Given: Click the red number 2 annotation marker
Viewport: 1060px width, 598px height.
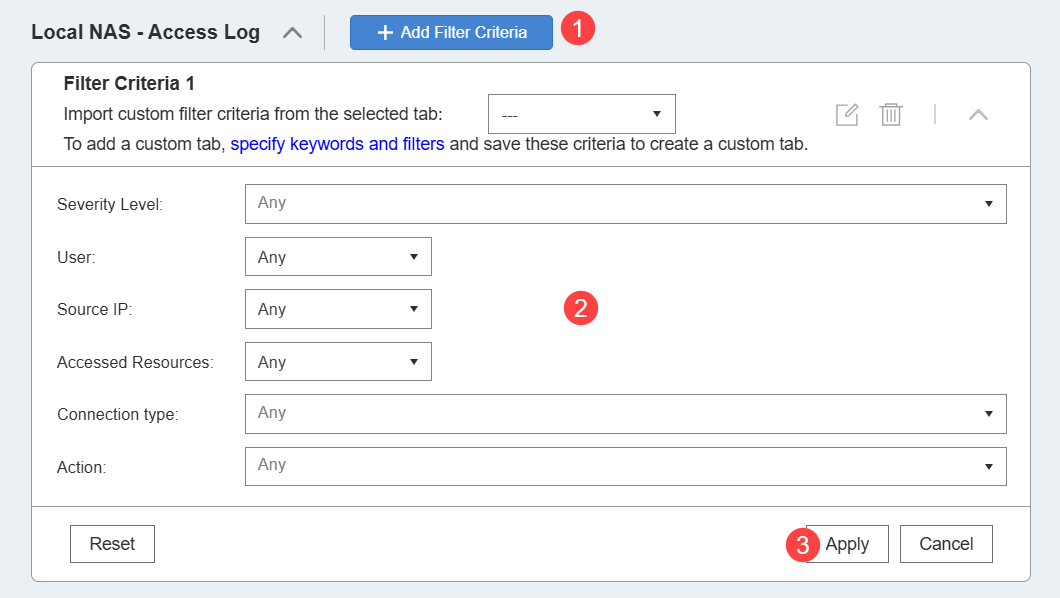Looking at the screenshot, I should click(581, 308).
